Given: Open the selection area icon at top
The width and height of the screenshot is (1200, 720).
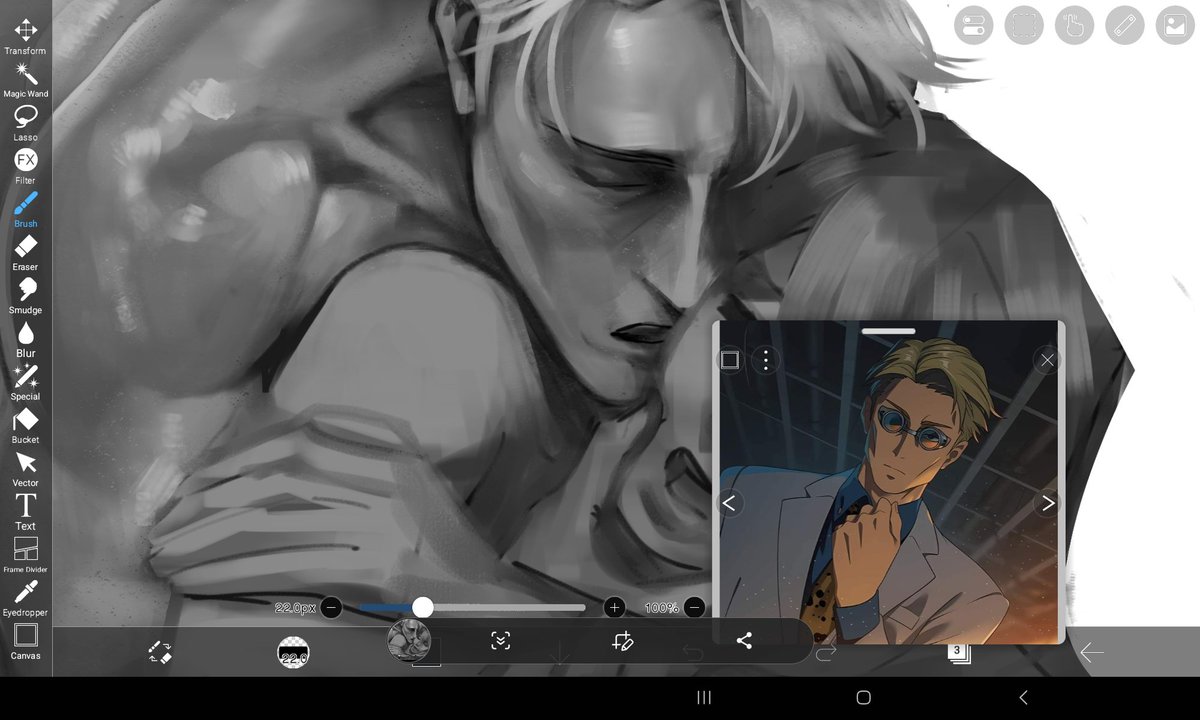Looking at the screenshot, I should point(1024,25).
